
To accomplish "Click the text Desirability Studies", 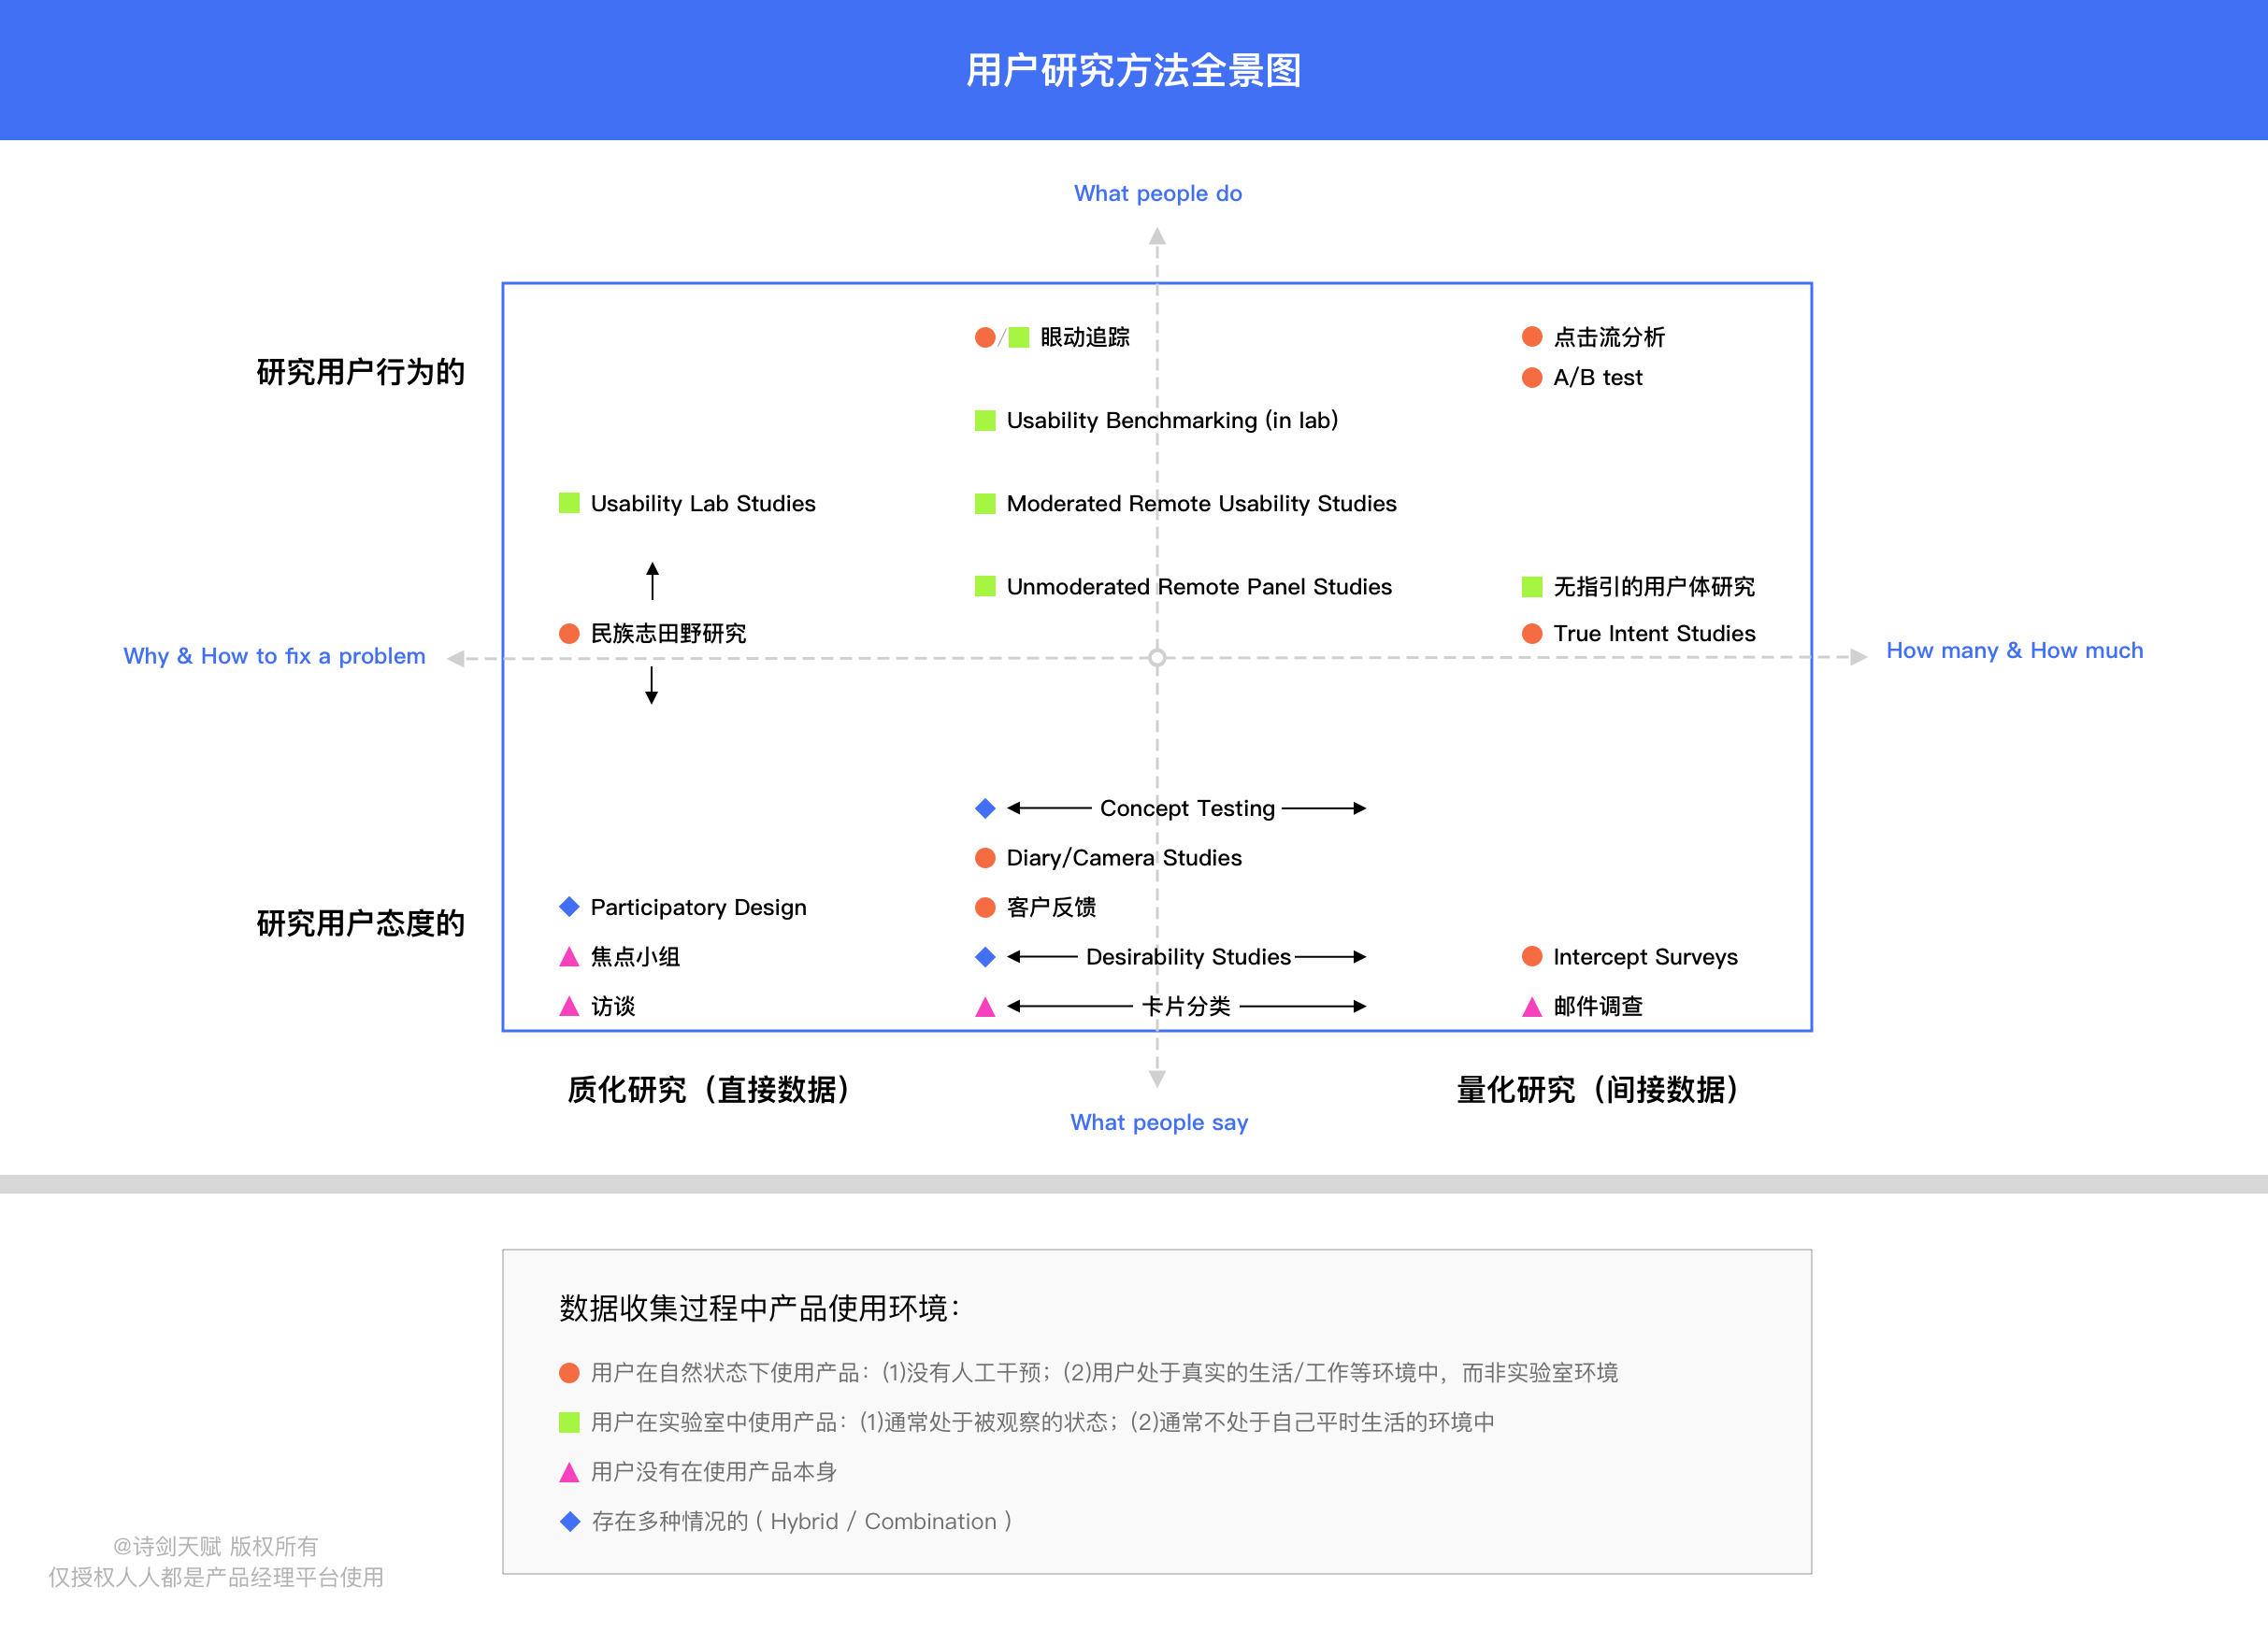I will (1188, 957).
